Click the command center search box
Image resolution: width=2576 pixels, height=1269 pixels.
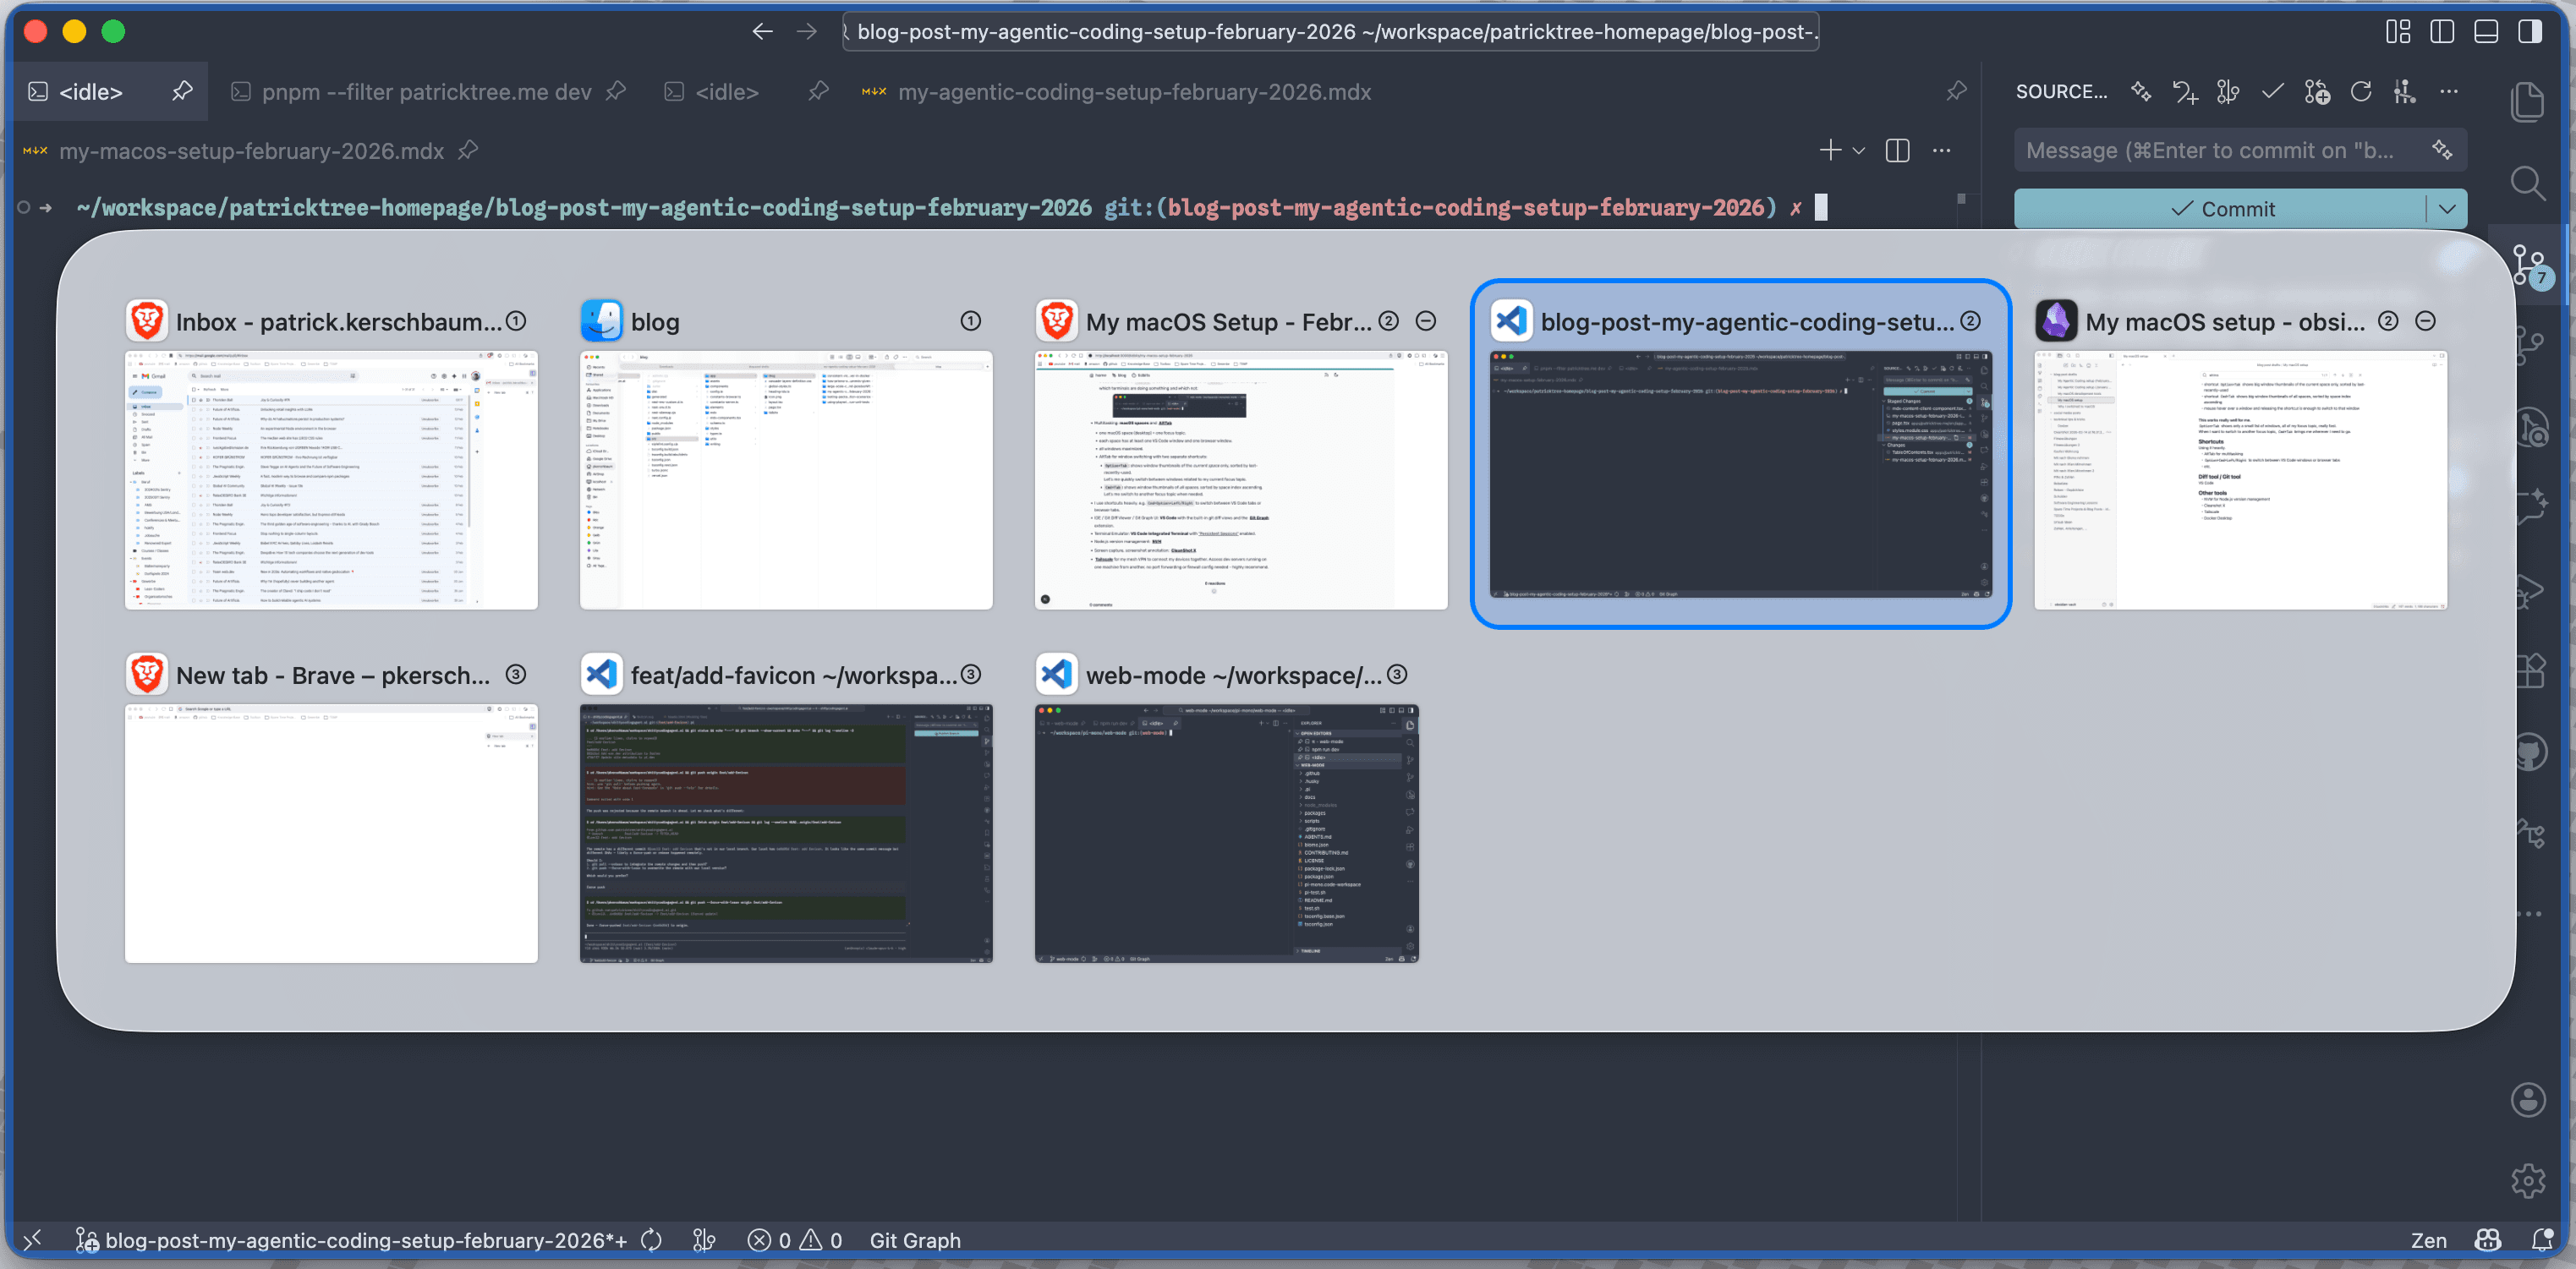point(1330,31)
